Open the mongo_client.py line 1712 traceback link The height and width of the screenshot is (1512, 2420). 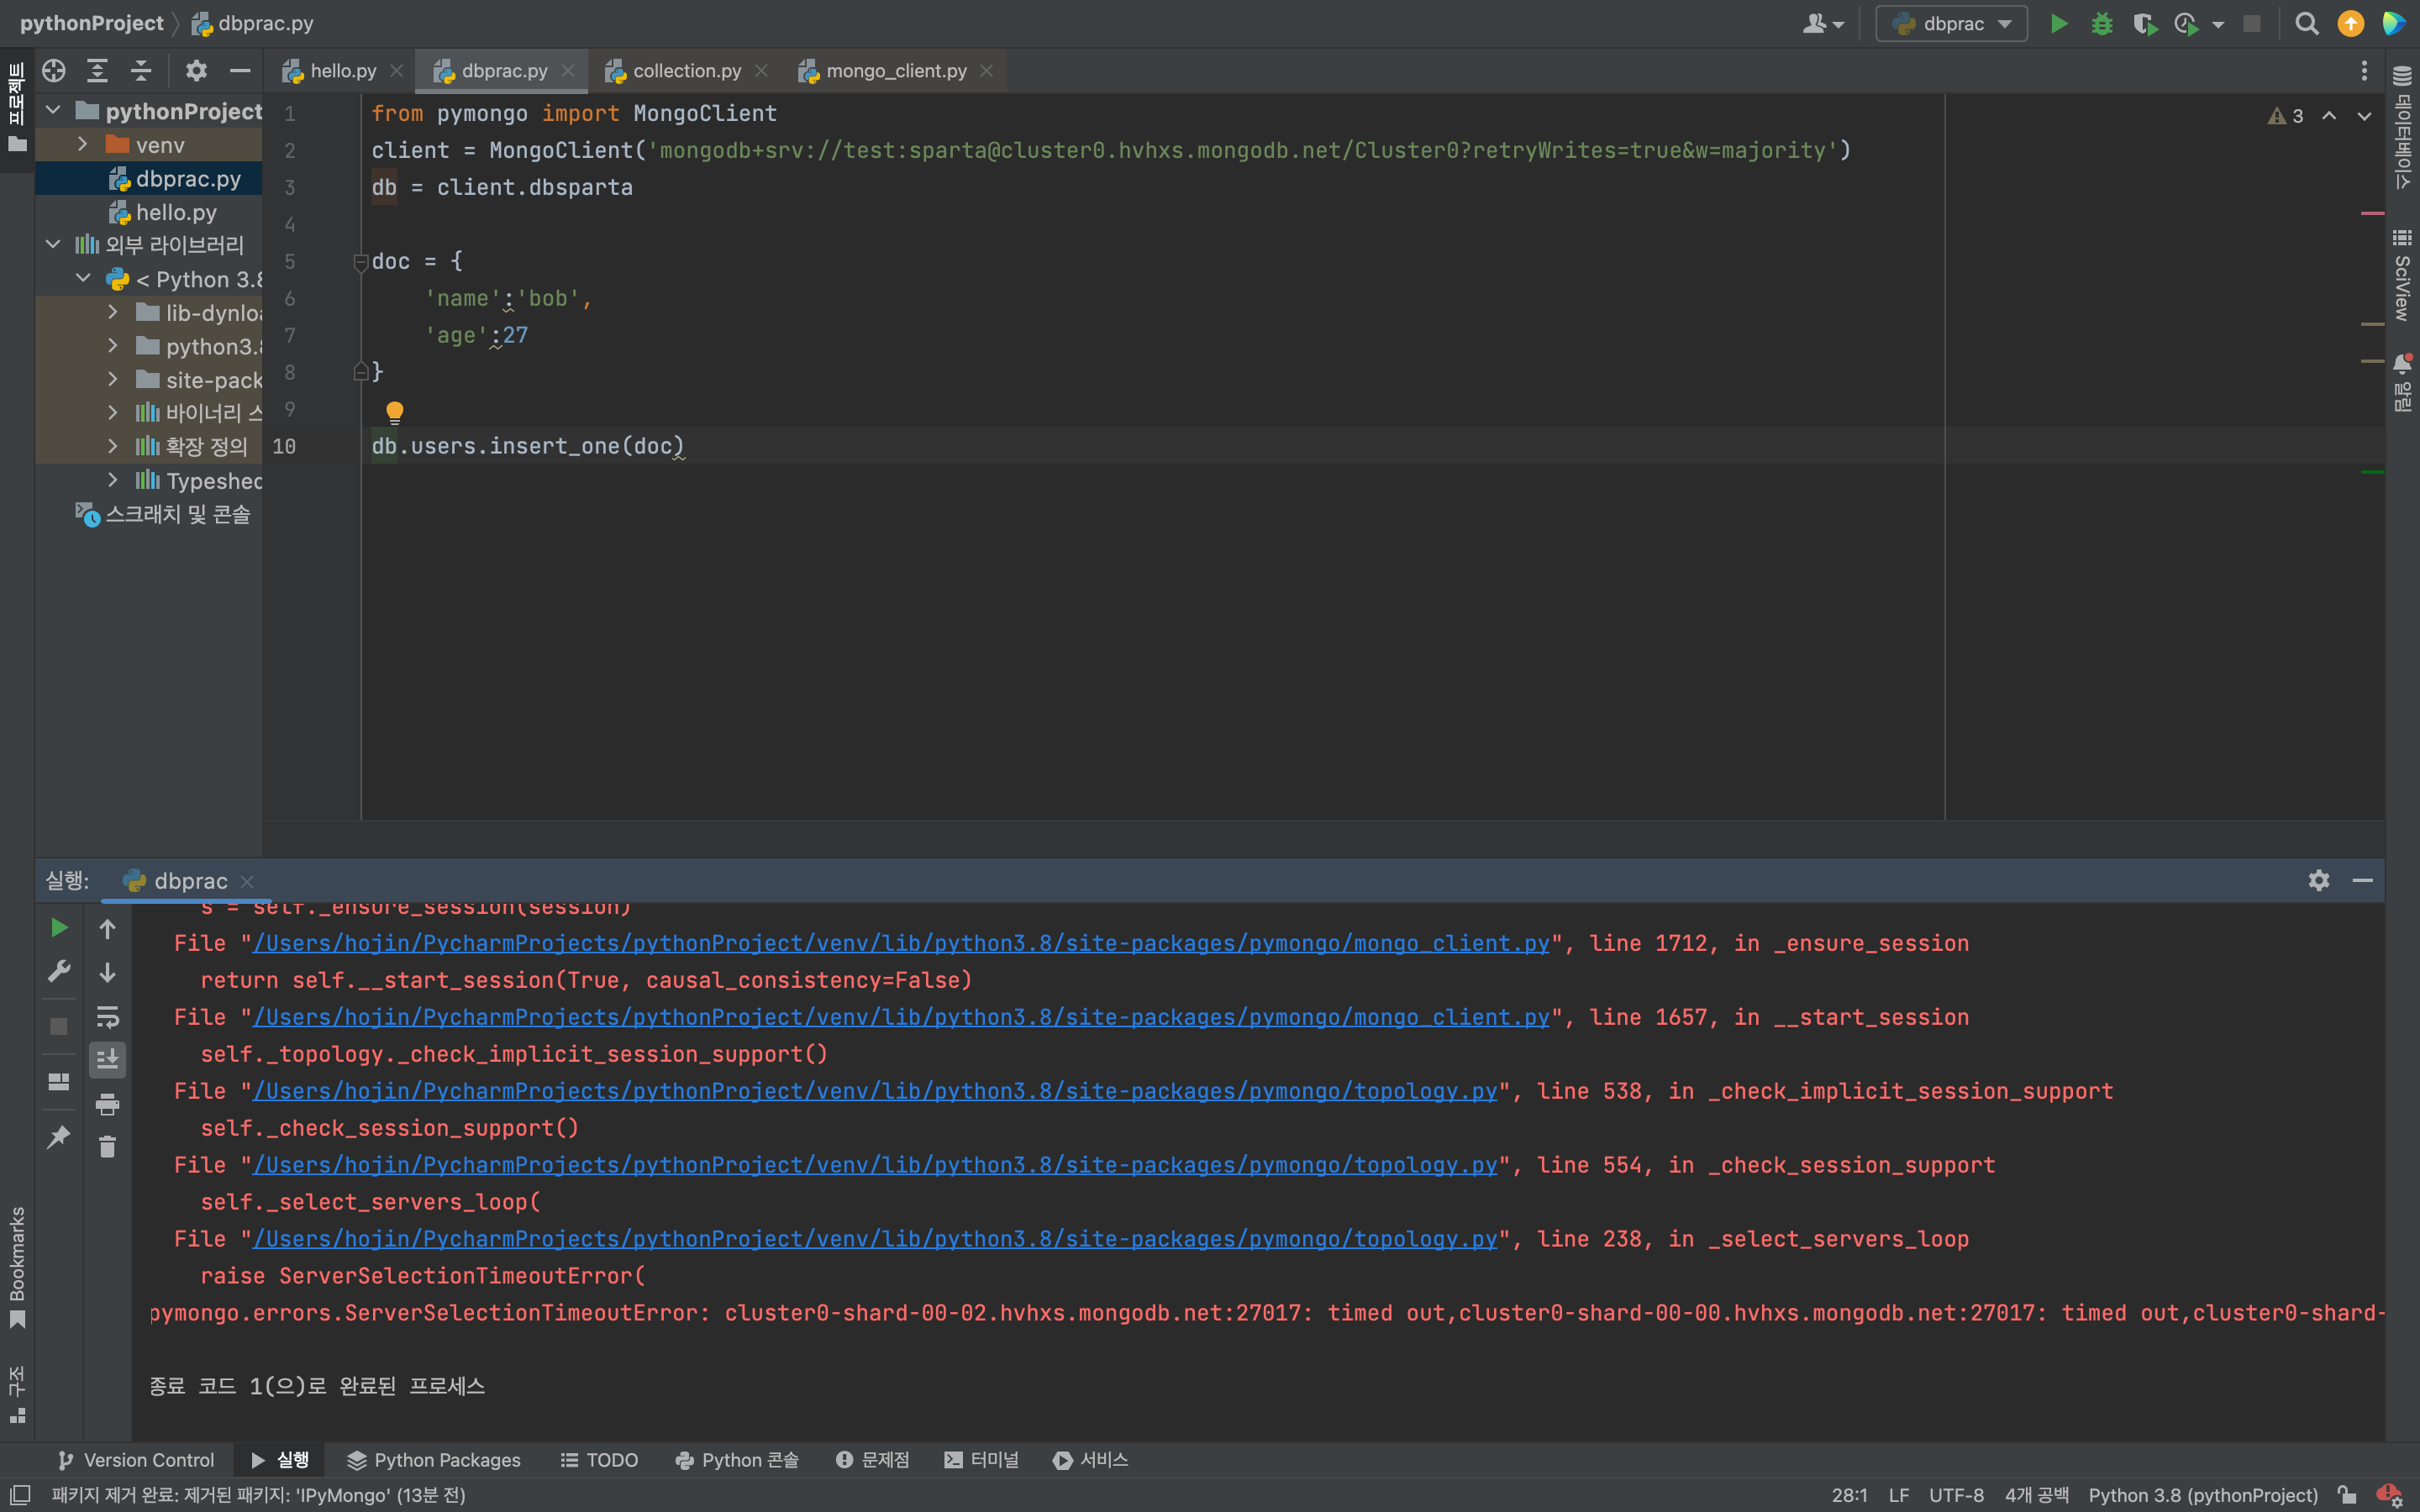(x=900, y=943)
